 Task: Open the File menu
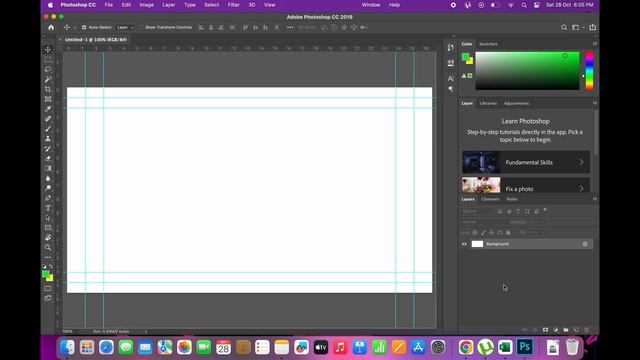109,5
